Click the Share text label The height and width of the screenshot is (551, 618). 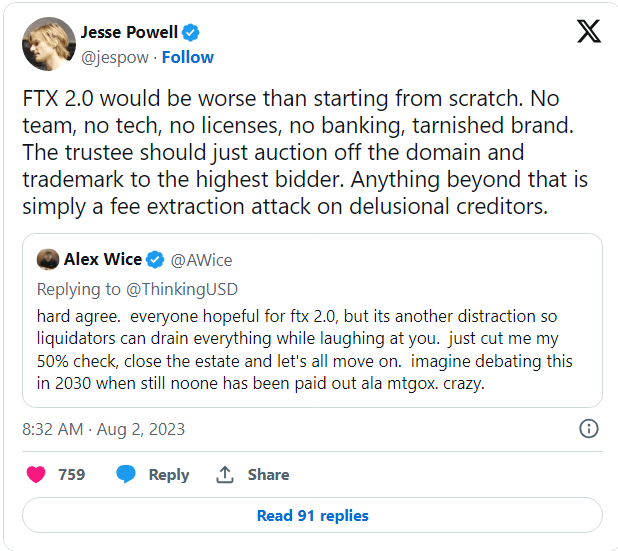[268, 475]
